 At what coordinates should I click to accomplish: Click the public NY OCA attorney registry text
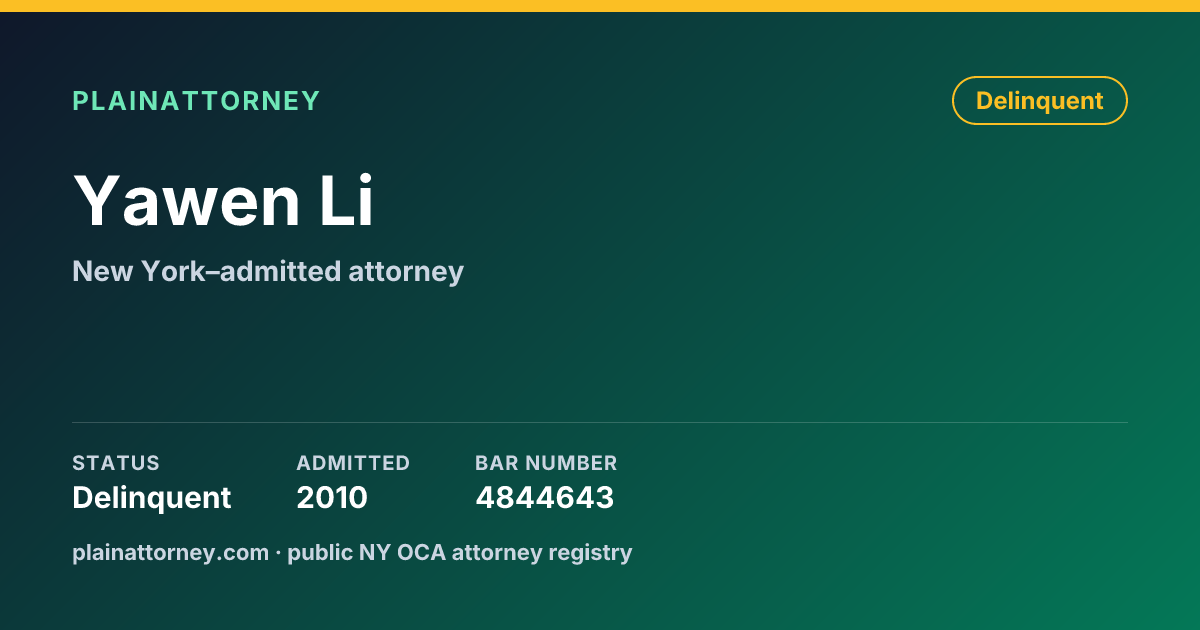coord(460,552)
